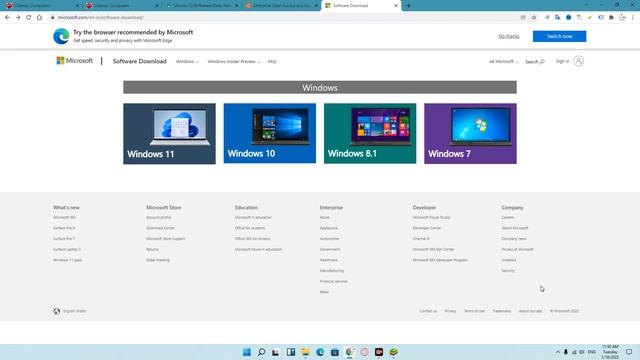Open the Windows 11 download tile
640x360 pixels.
pos(169,133)
